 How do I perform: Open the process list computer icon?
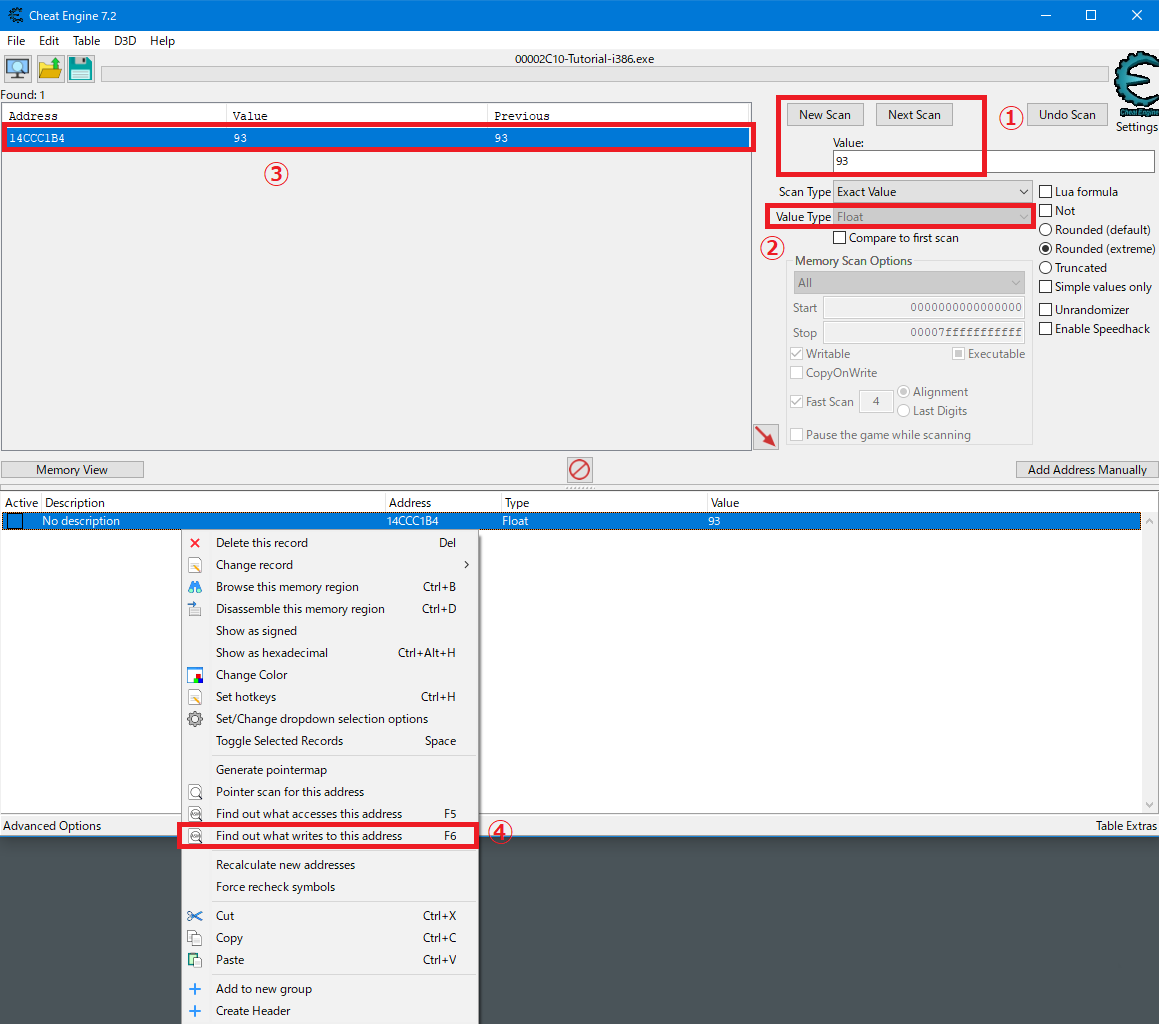(18, 69)
